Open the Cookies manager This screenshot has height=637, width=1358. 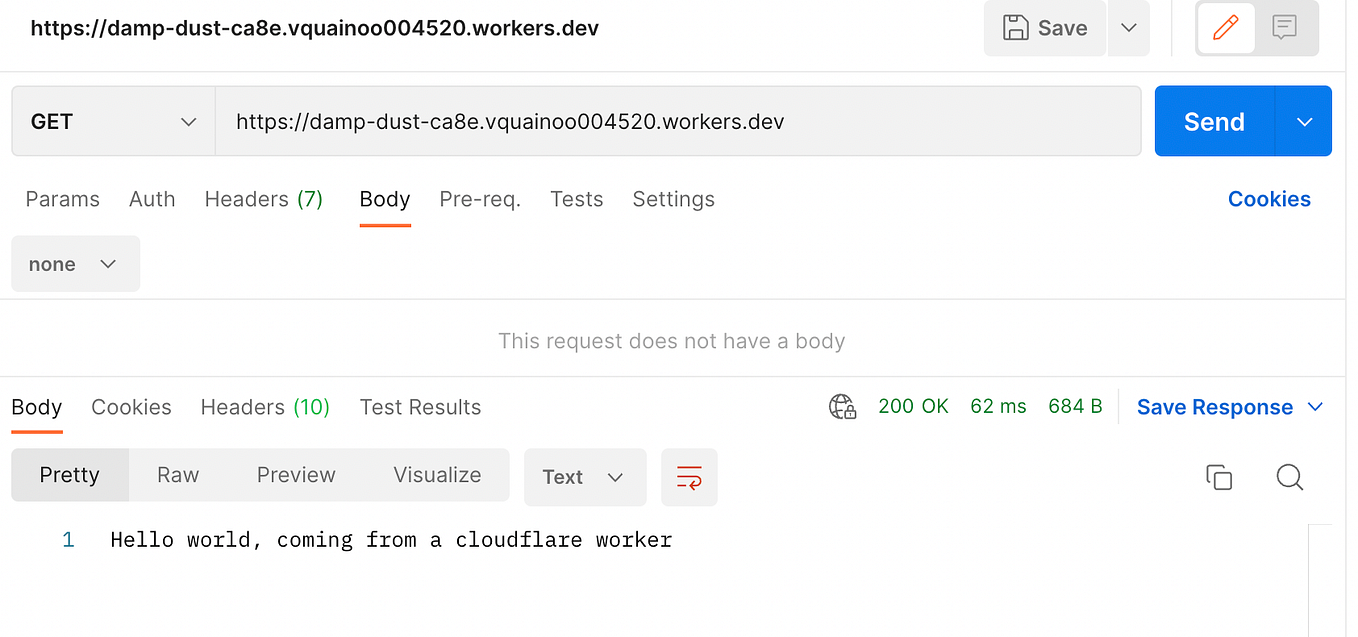[x=1269, y=199]
